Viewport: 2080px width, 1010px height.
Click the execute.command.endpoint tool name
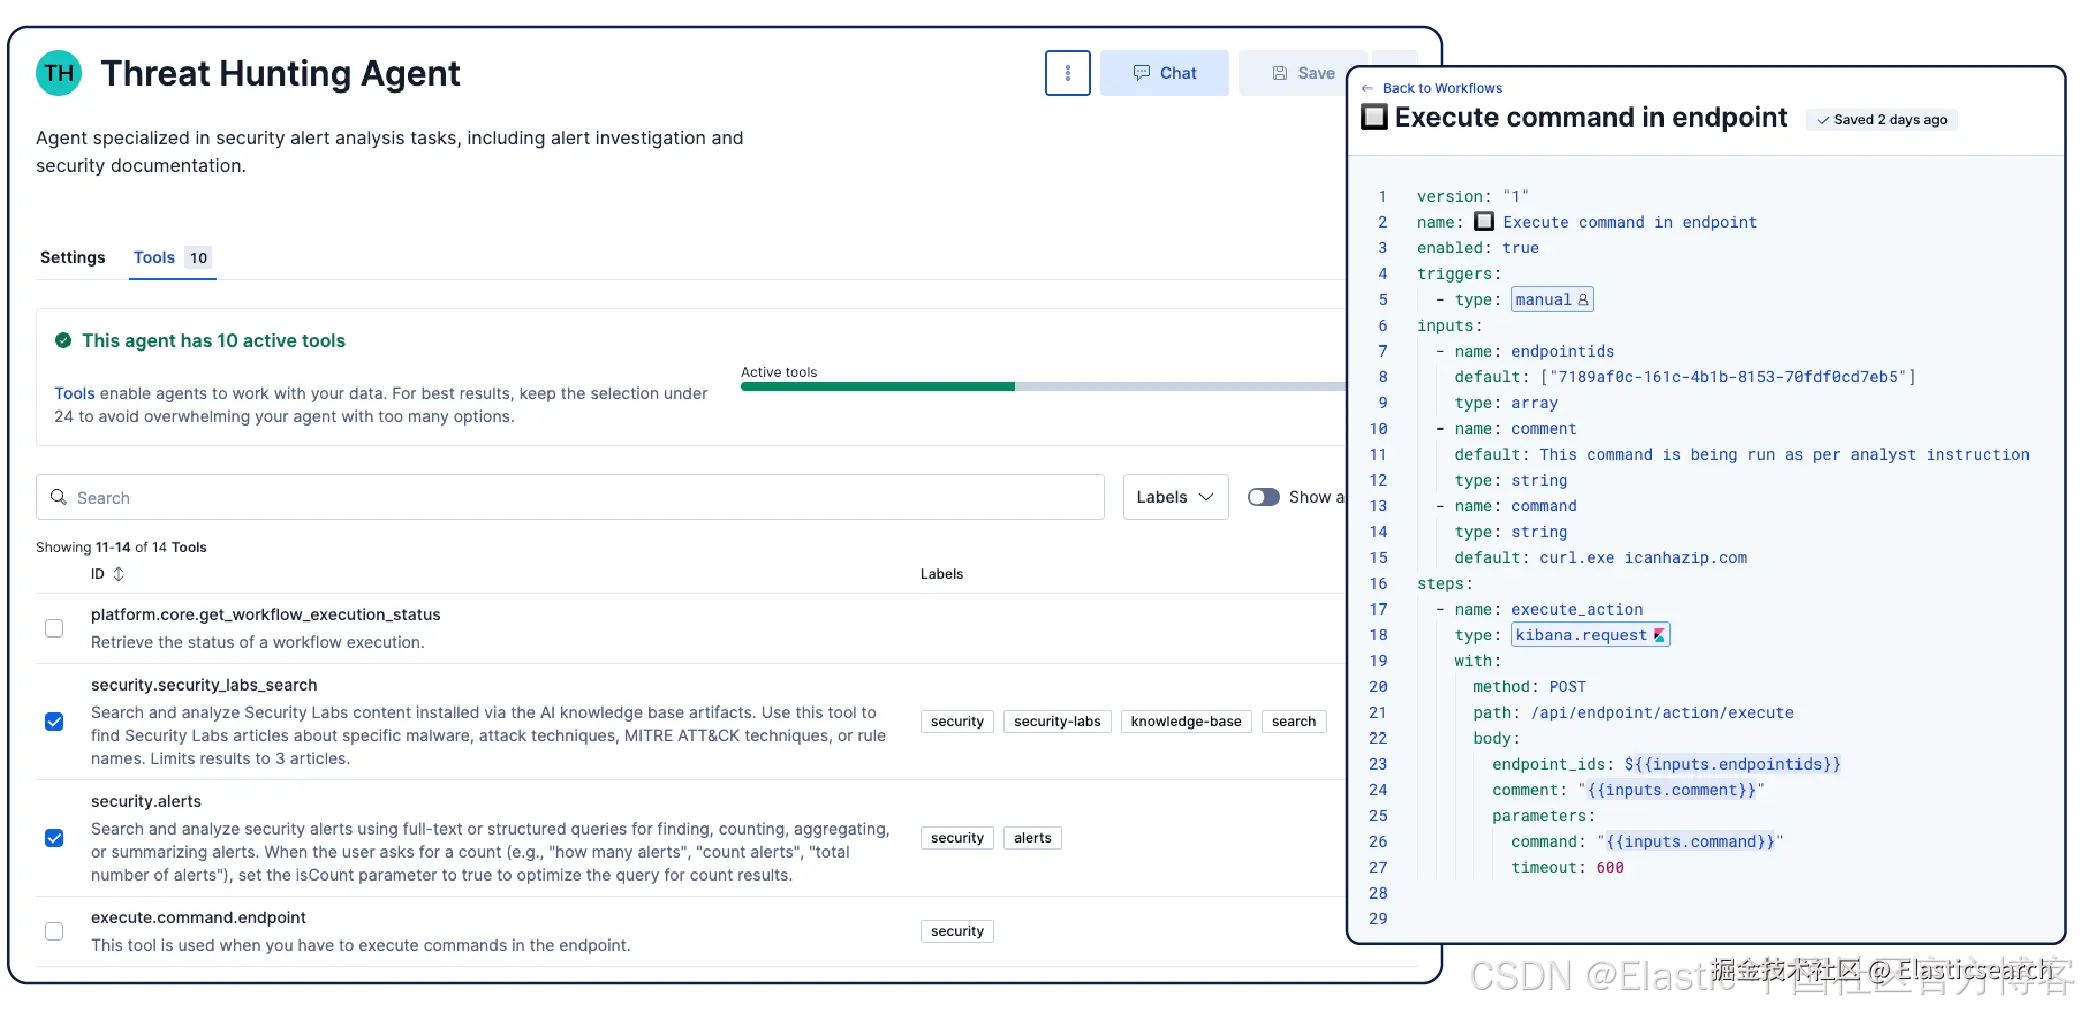pyautogui.click(x=198, y=917)
